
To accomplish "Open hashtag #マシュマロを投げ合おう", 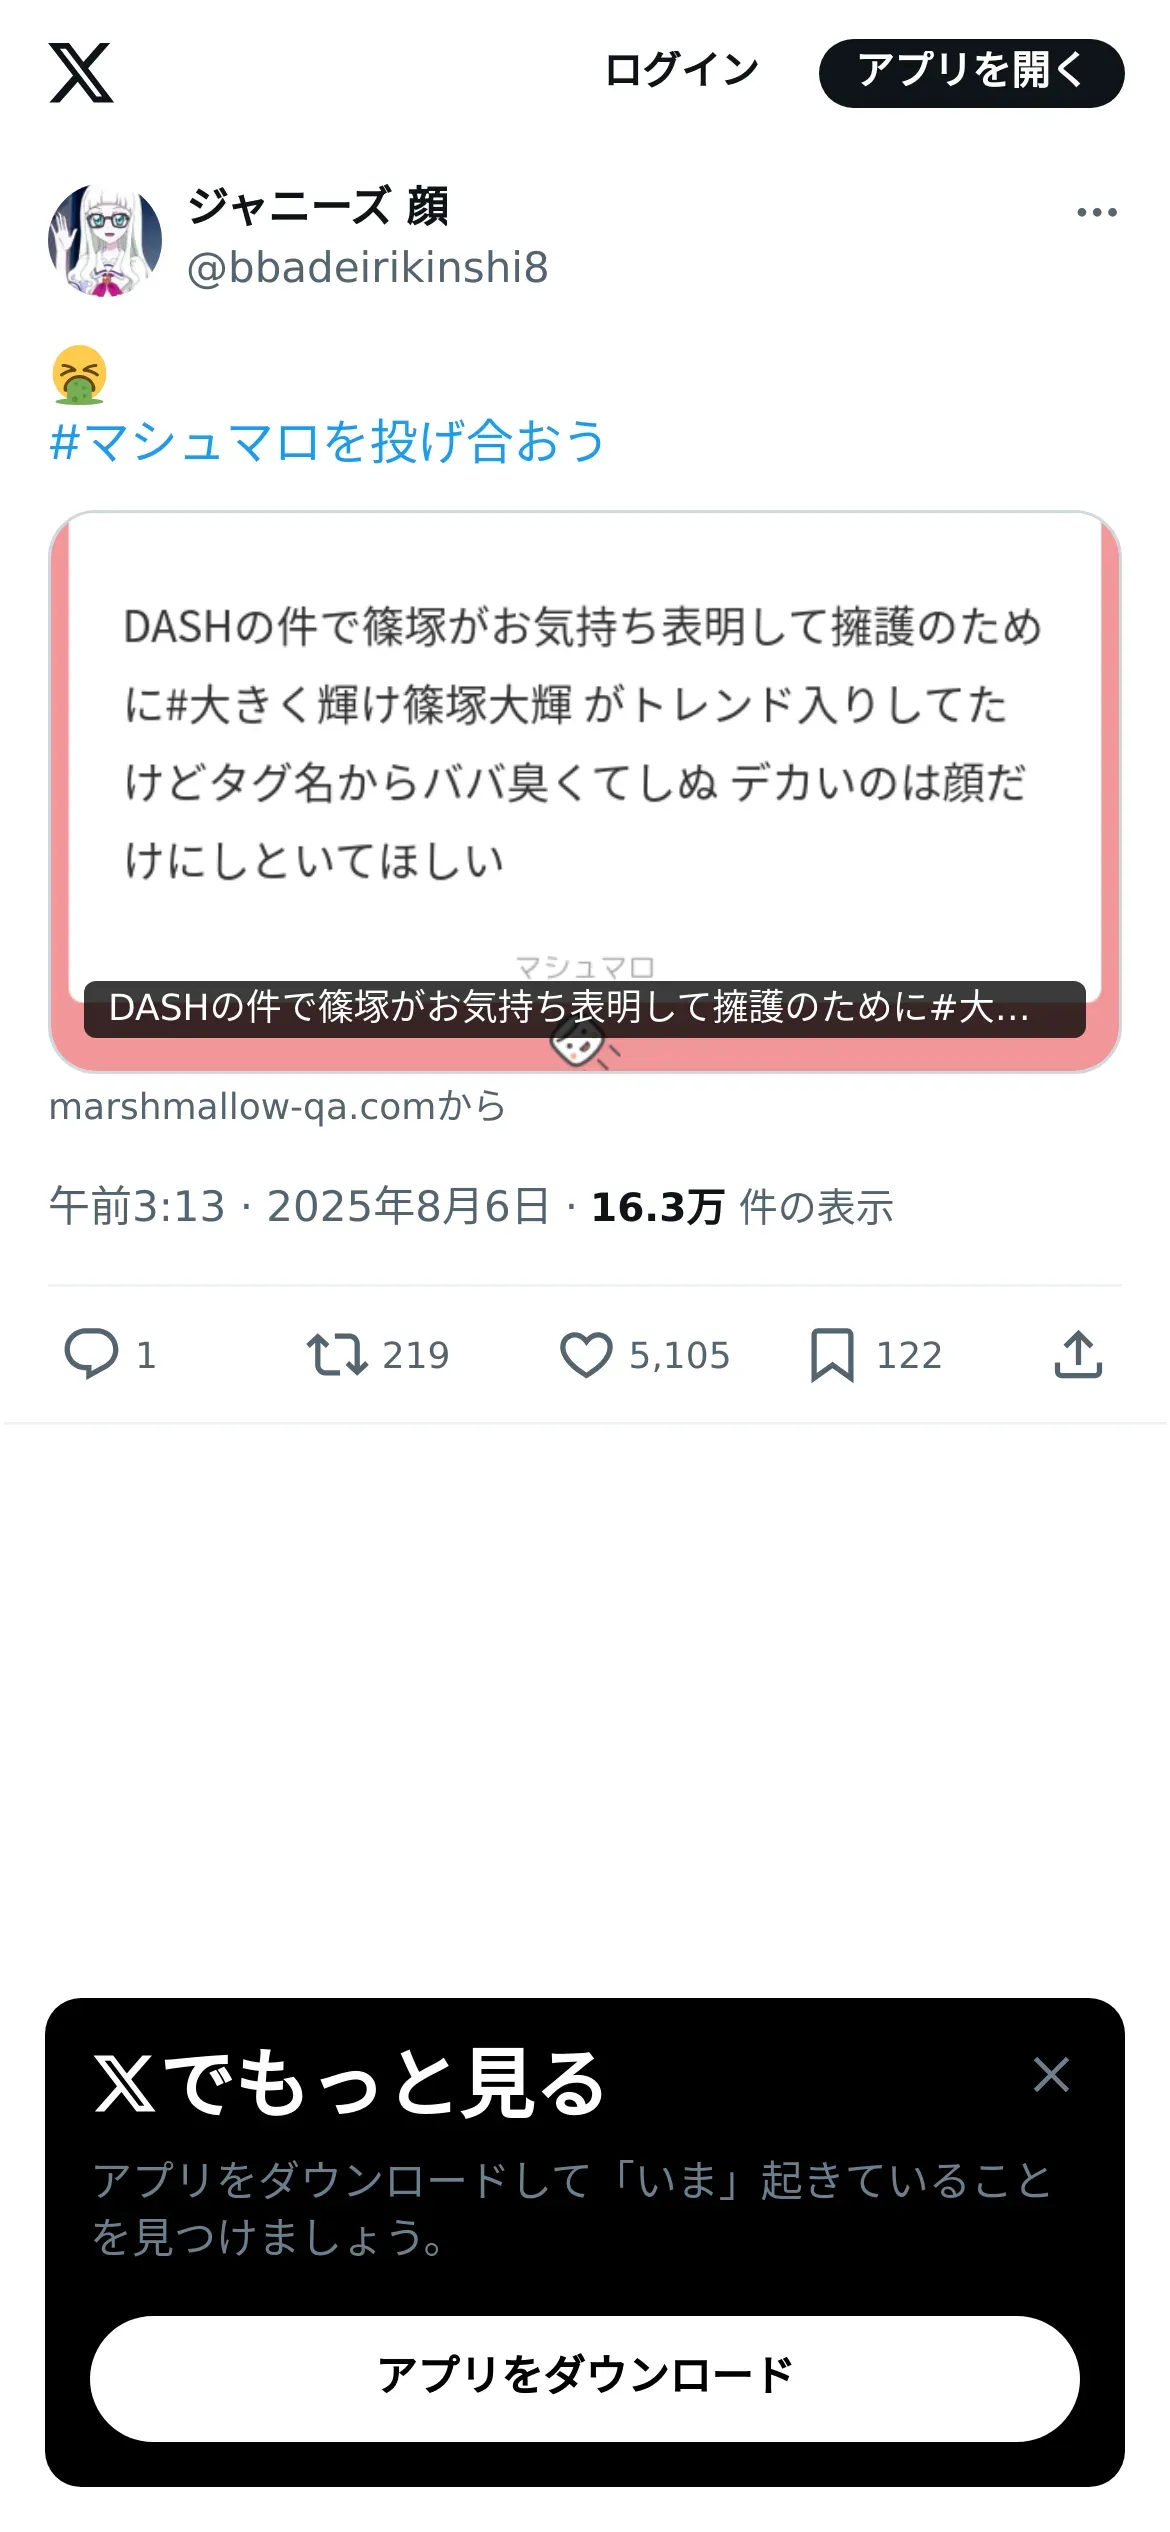I will pos(327,441).
